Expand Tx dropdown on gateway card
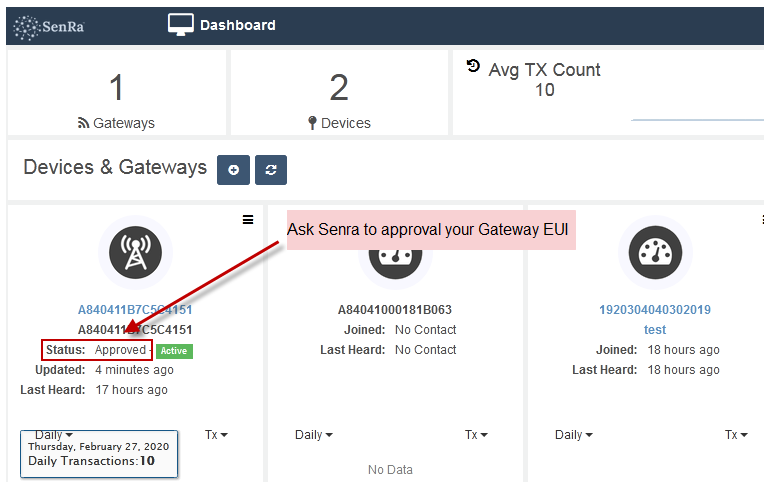The width and height of the screenshot is (773, 498). pyautogui.click(x=216, y=435)
